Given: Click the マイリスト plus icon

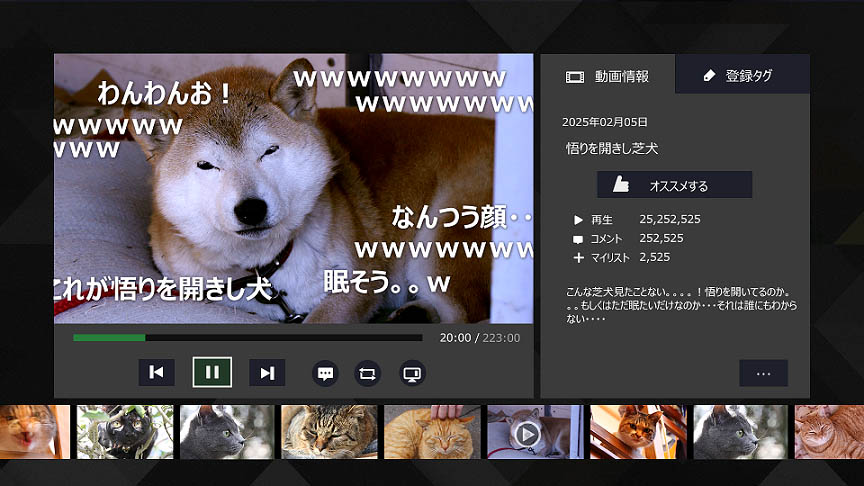Looking at the screenshot, I should [578, 257].
